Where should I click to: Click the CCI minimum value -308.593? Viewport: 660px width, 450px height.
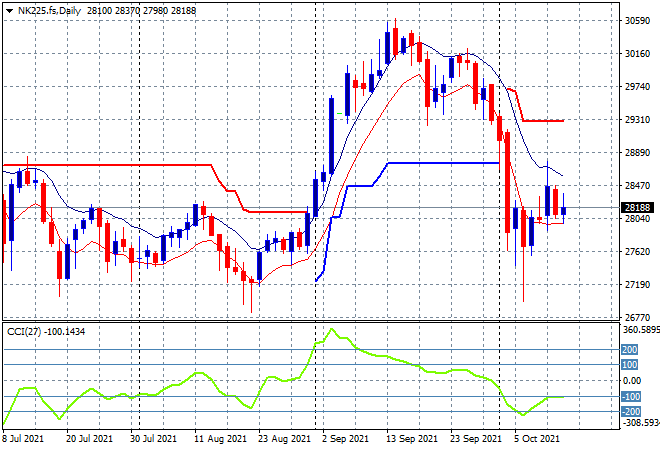tap(641, 422)
